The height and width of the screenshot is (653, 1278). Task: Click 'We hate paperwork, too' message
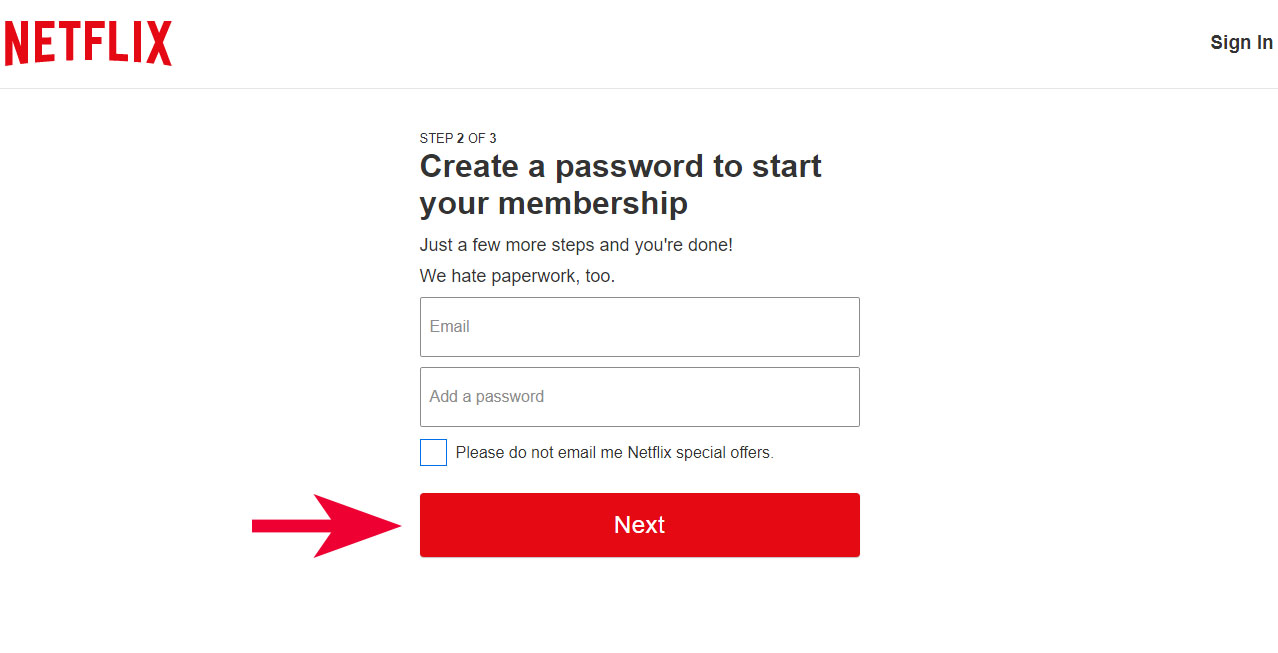coord(517,275)
